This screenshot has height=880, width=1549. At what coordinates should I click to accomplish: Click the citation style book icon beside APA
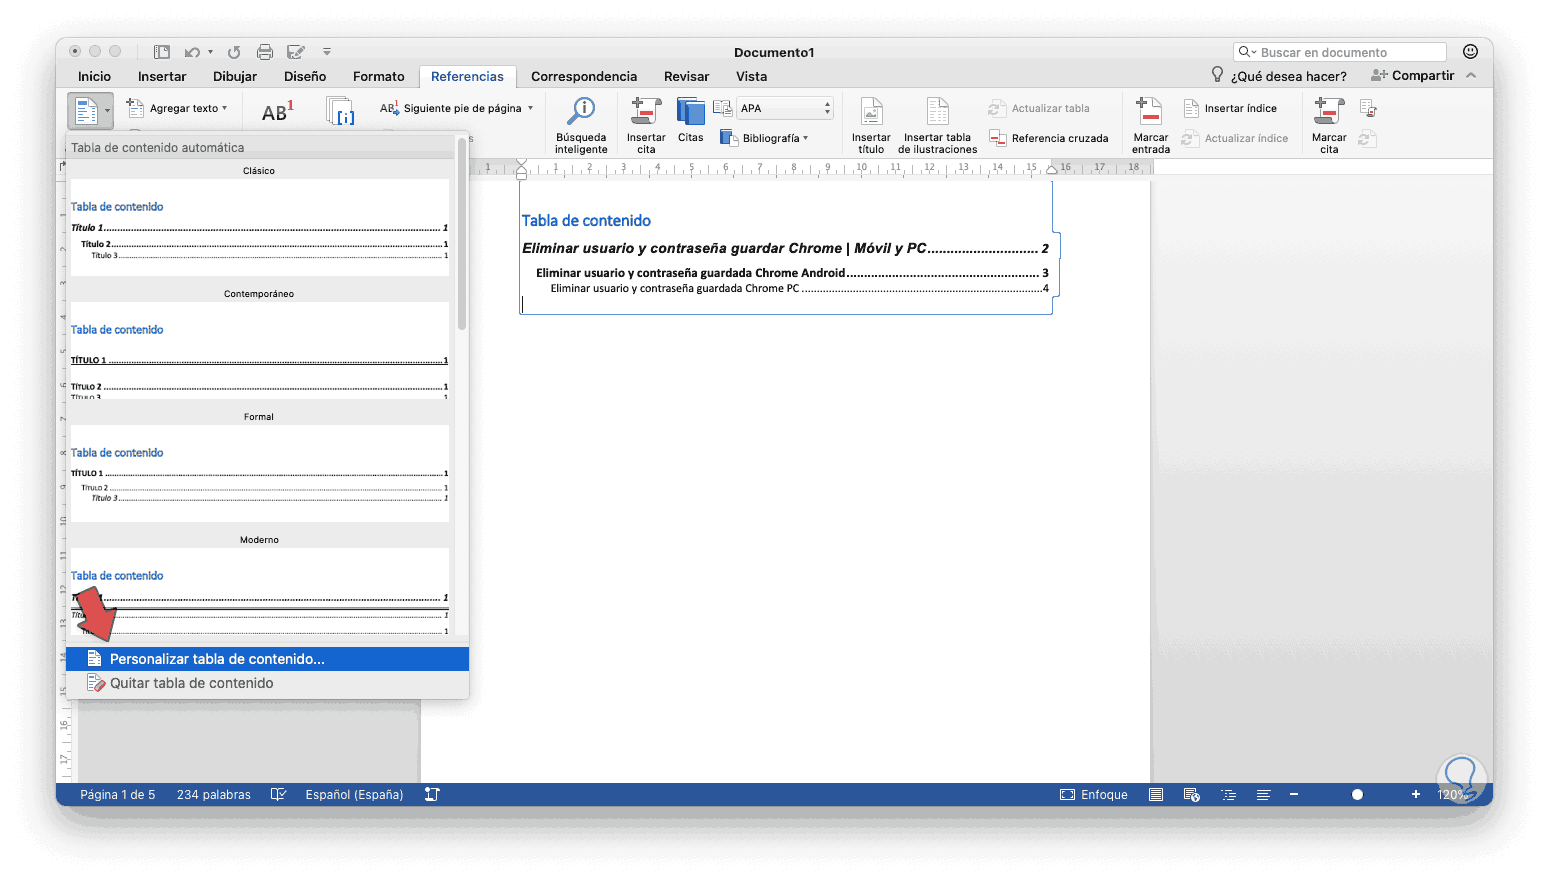click(x=722, y=108)
